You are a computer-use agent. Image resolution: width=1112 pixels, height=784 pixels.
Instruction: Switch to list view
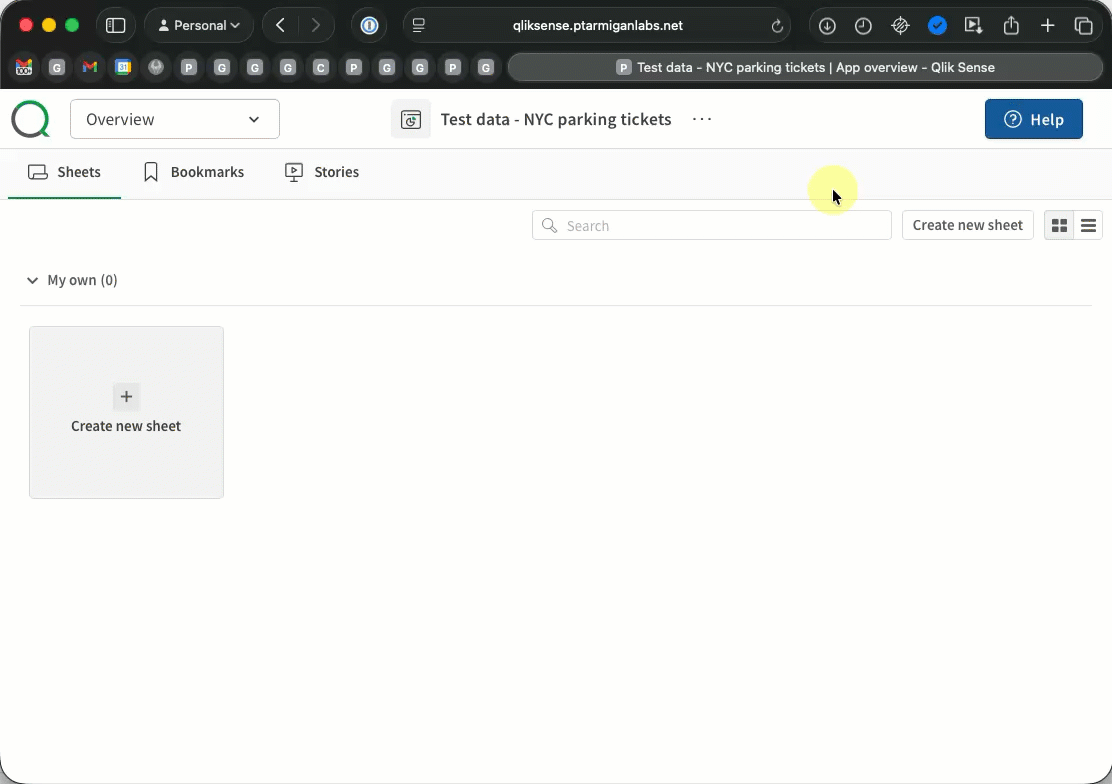[1089, 226]
